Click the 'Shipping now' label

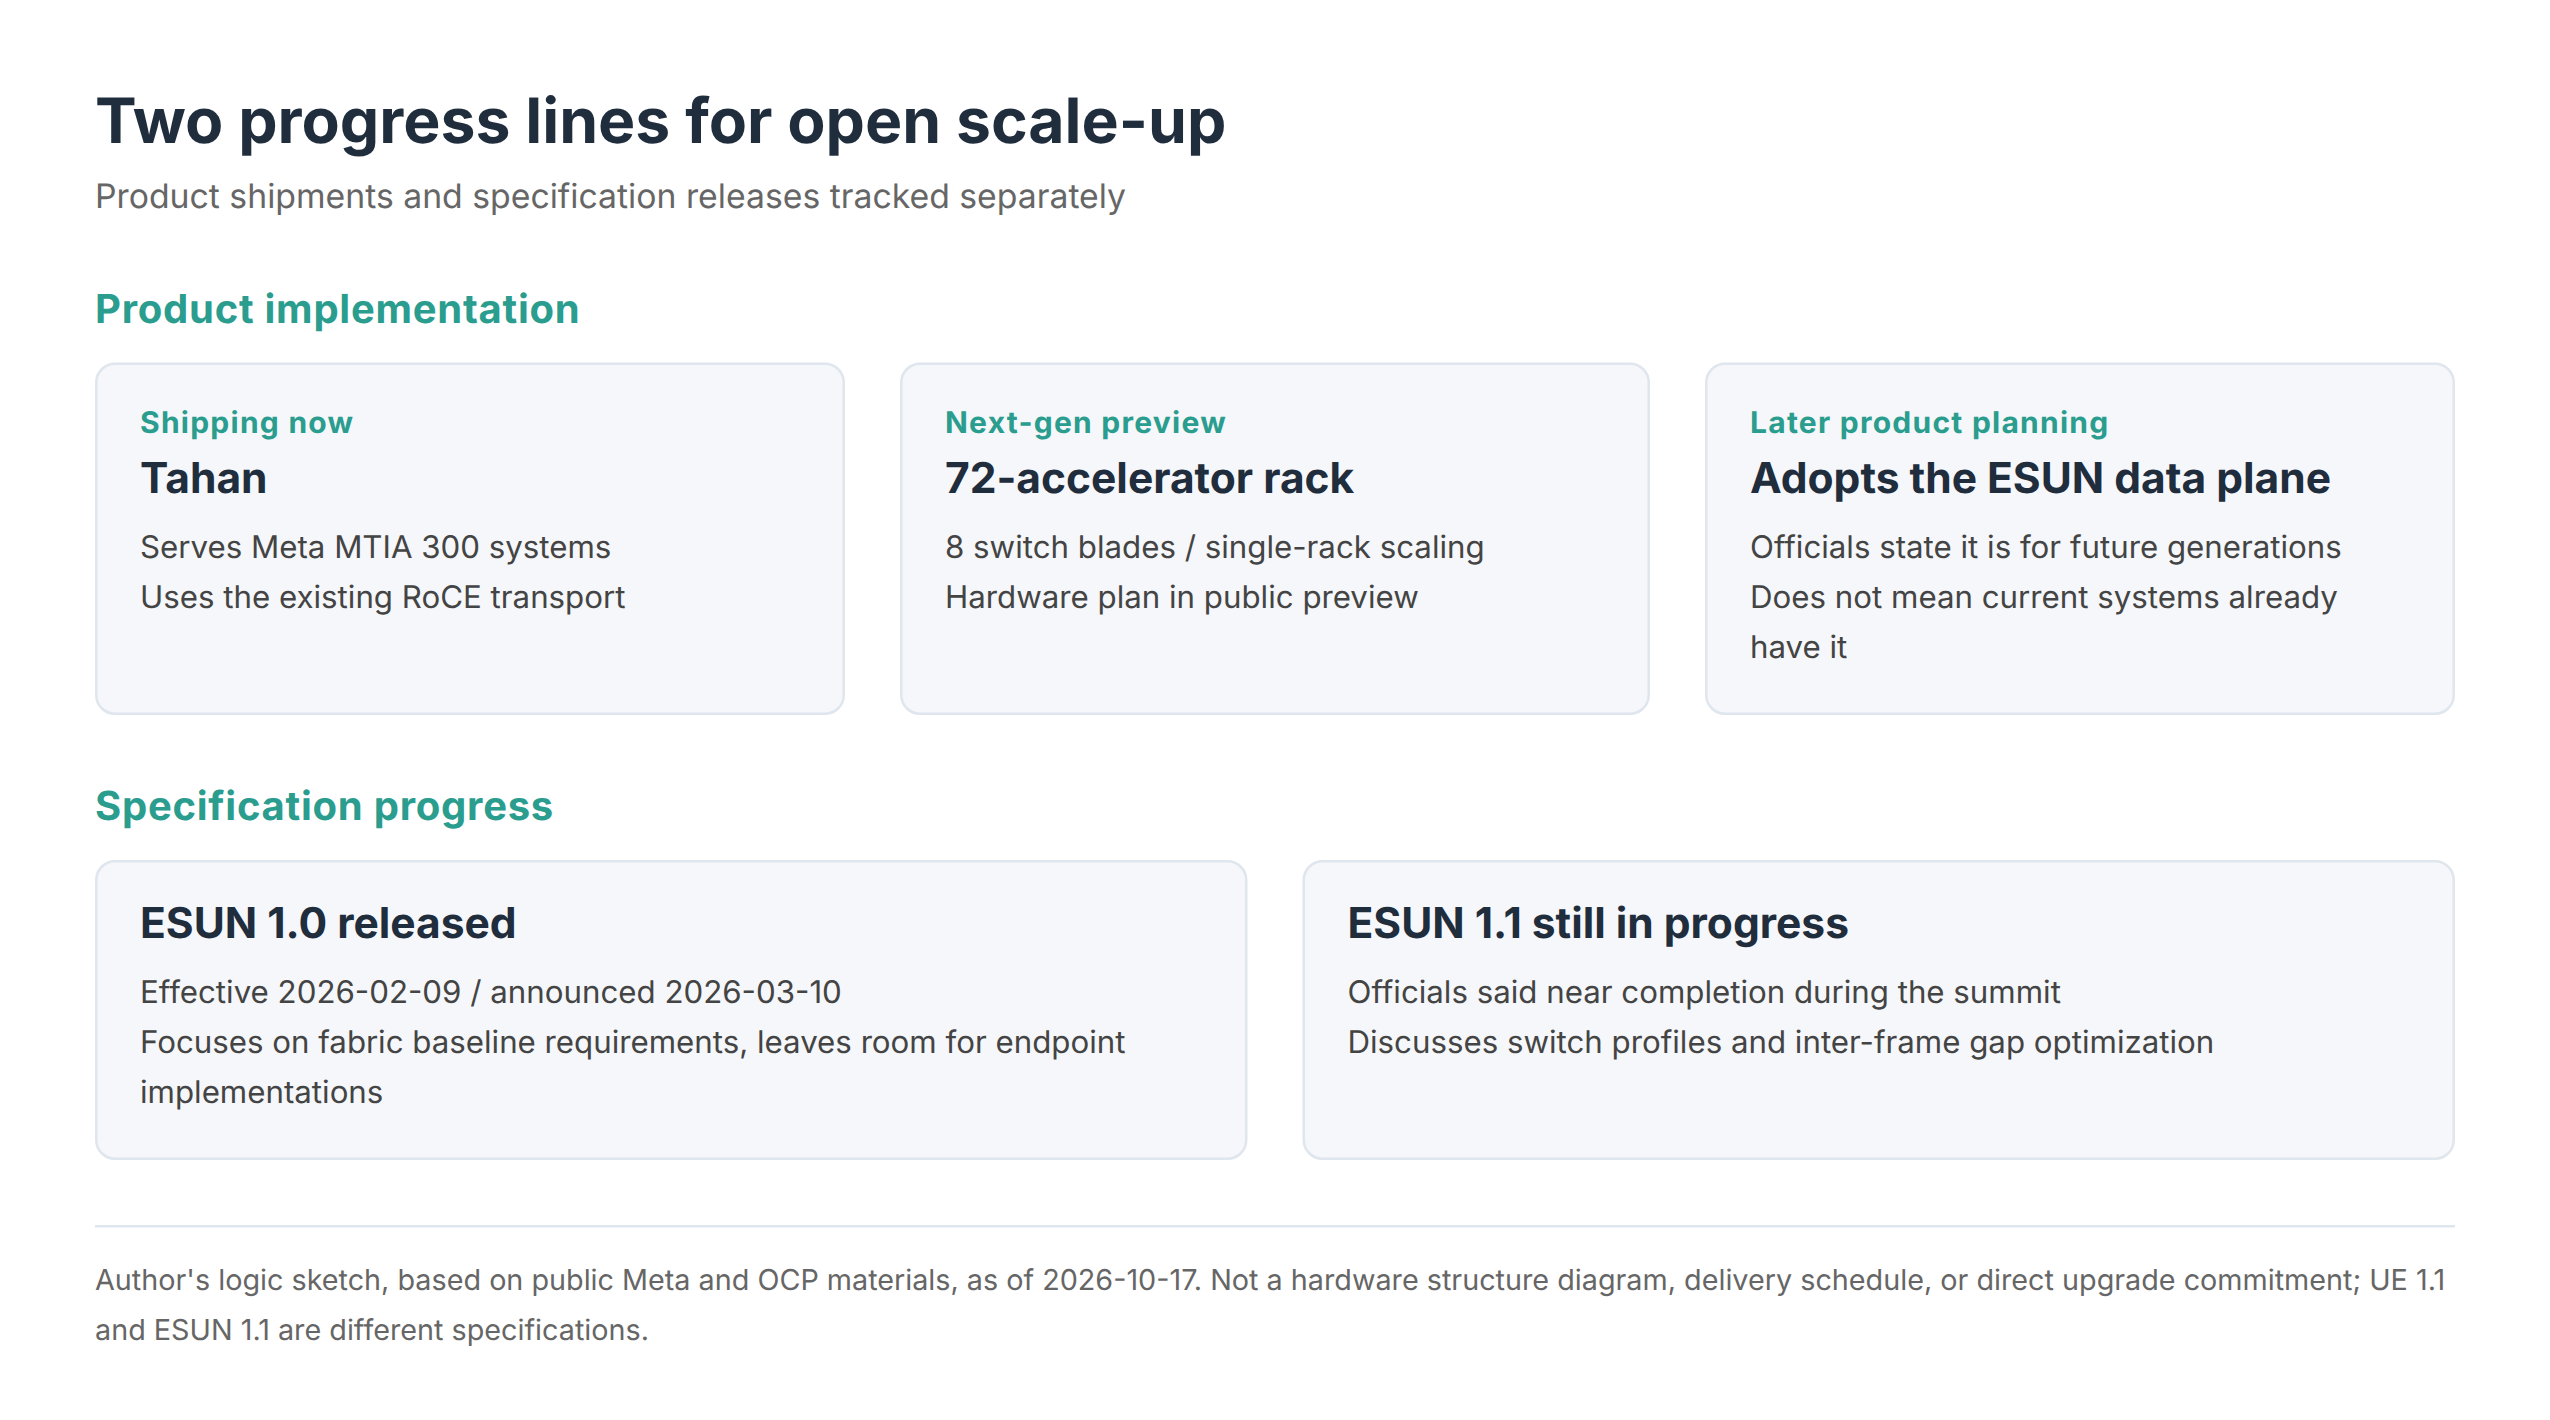point(246,423)
